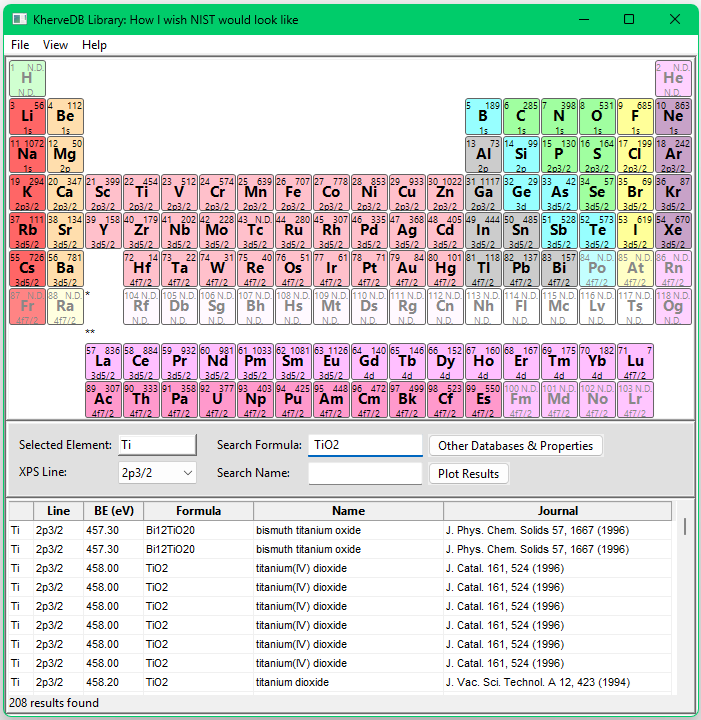Focus the Search Formula field

(365, 445)
